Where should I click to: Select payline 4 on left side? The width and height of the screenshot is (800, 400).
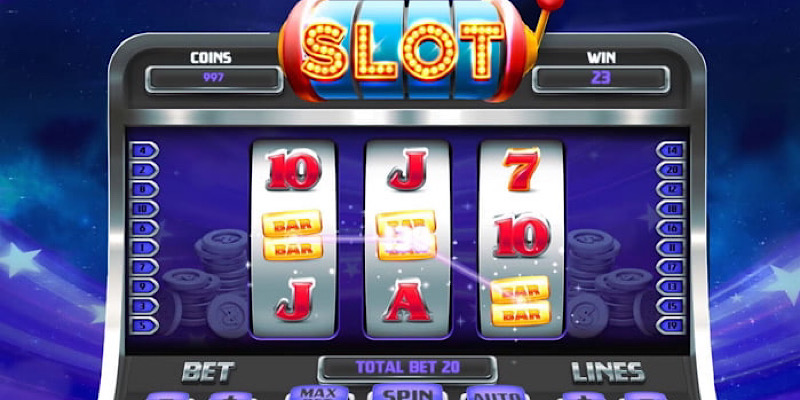pyautogui.click(x=144, y=150)
